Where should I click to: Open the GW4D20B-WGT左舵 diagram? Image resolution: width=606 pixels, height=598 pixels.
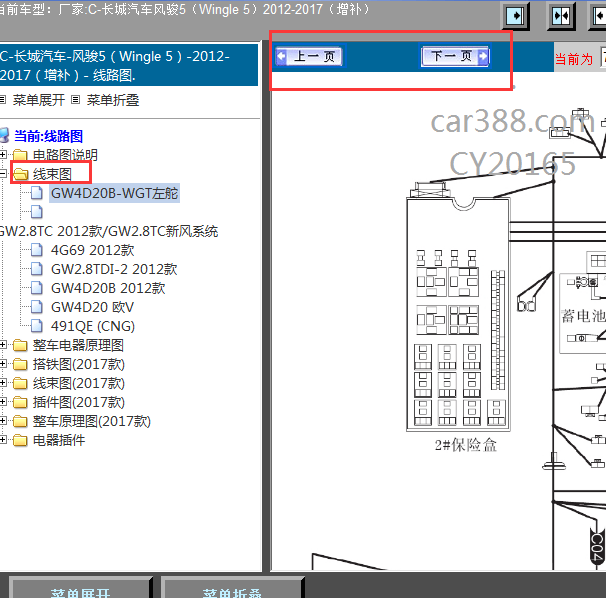[x=114, y=193]
